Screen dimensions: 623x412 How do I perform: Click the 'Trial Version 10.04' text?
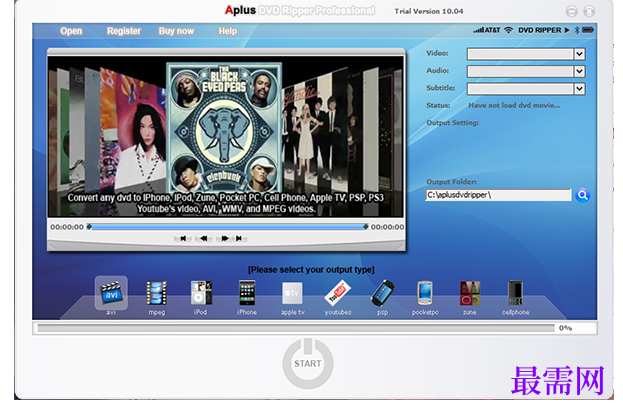click(429, 11)
